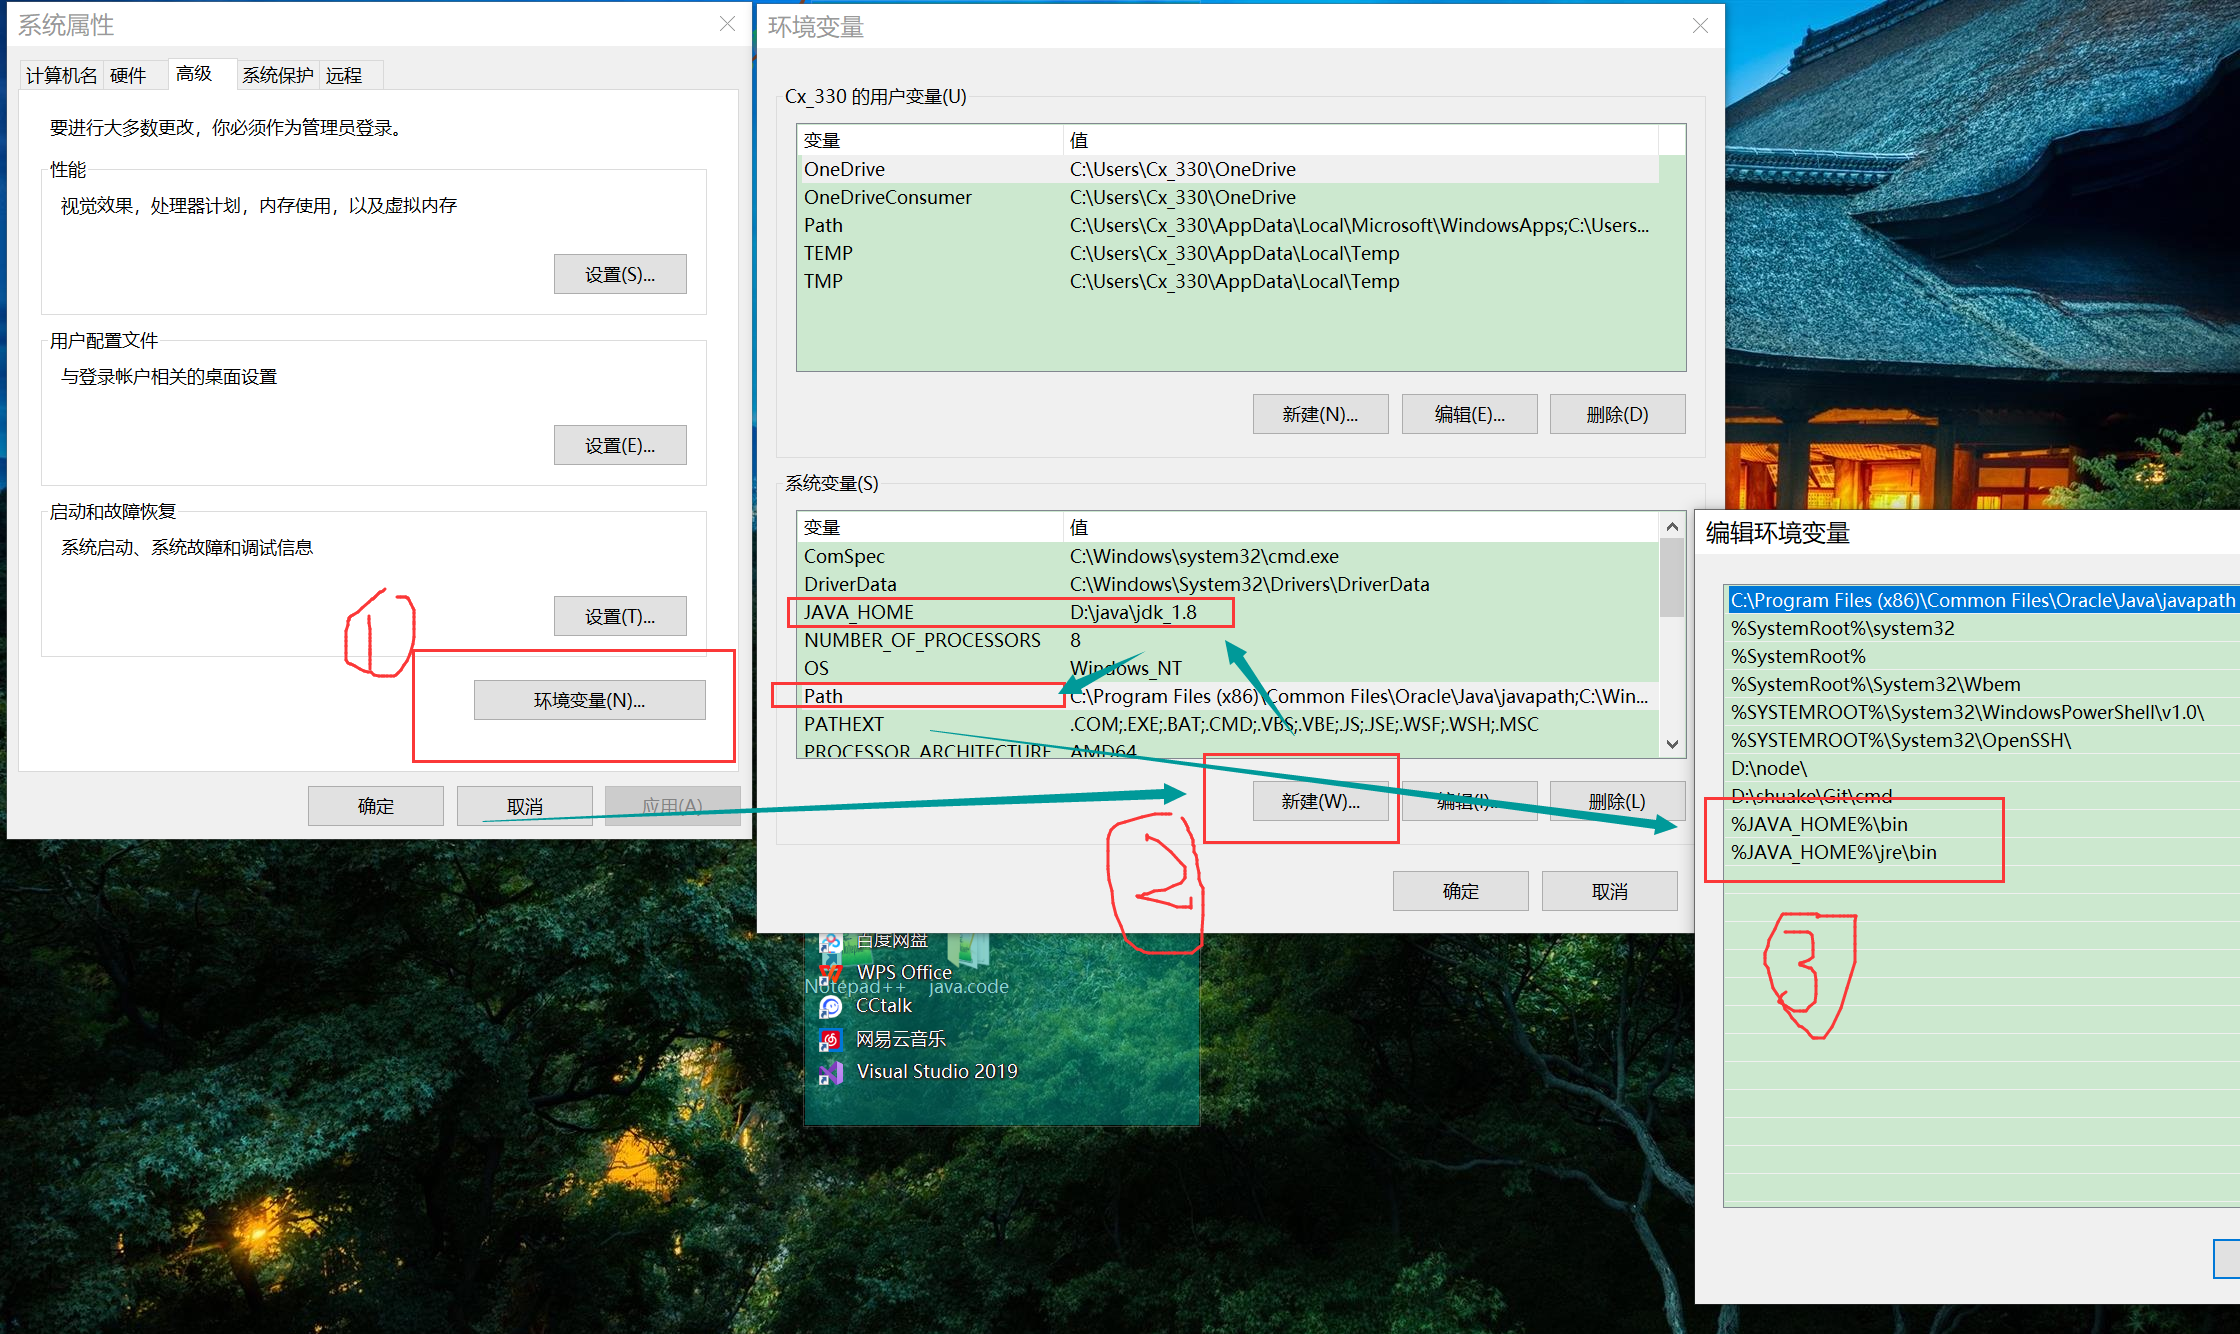
Task: Select the 硬件 tab
Action: [128, 75]
